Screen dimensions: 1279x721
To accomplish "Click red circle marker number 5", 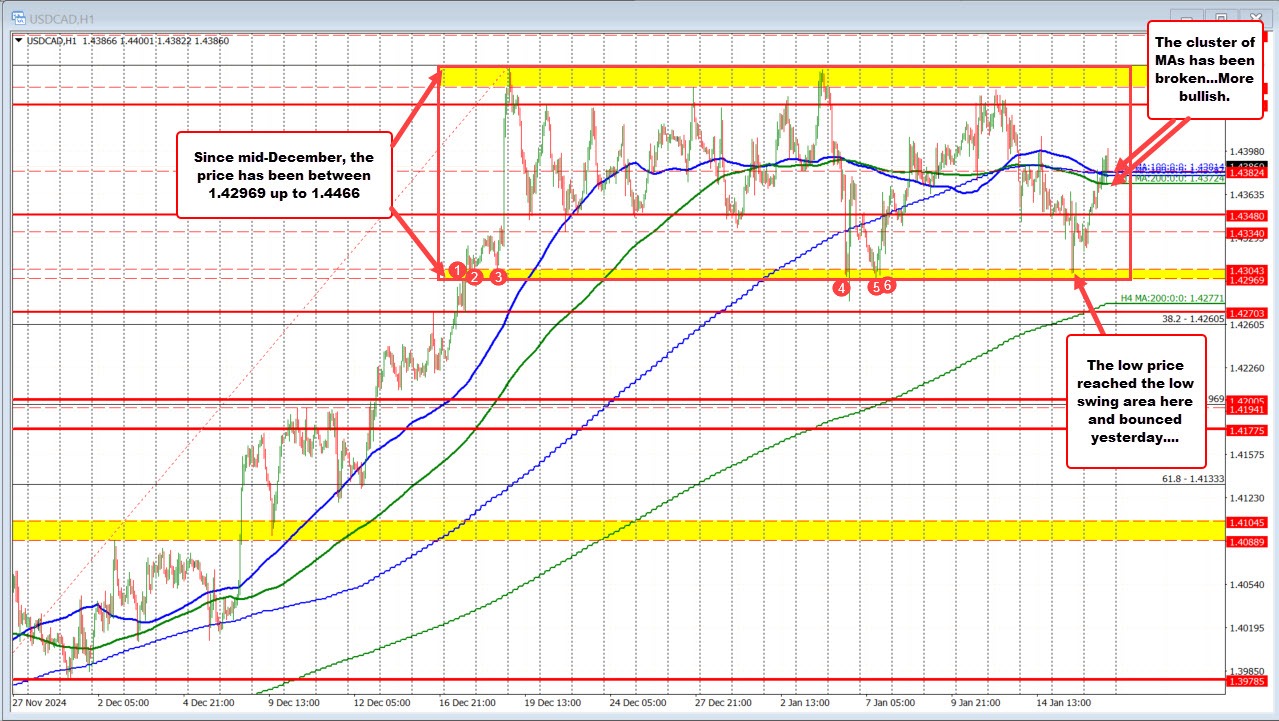I will tap(875, 287).
